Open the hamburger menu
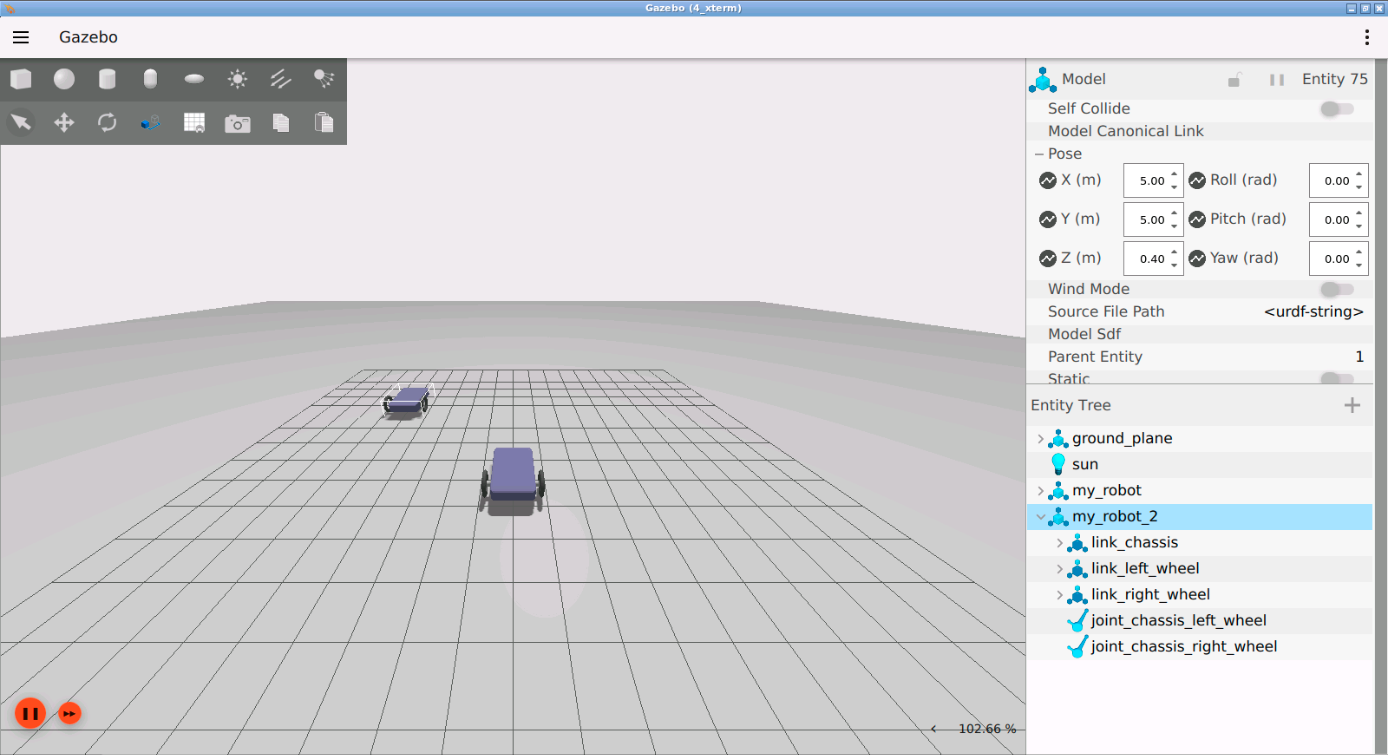 [x=21, y=37]
